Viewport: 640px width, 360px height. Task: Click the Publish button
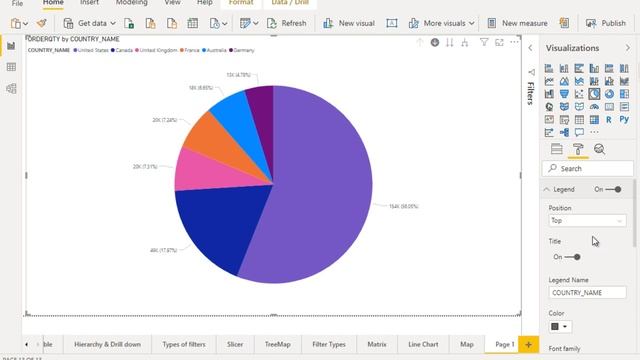click(x=606, y=23)
